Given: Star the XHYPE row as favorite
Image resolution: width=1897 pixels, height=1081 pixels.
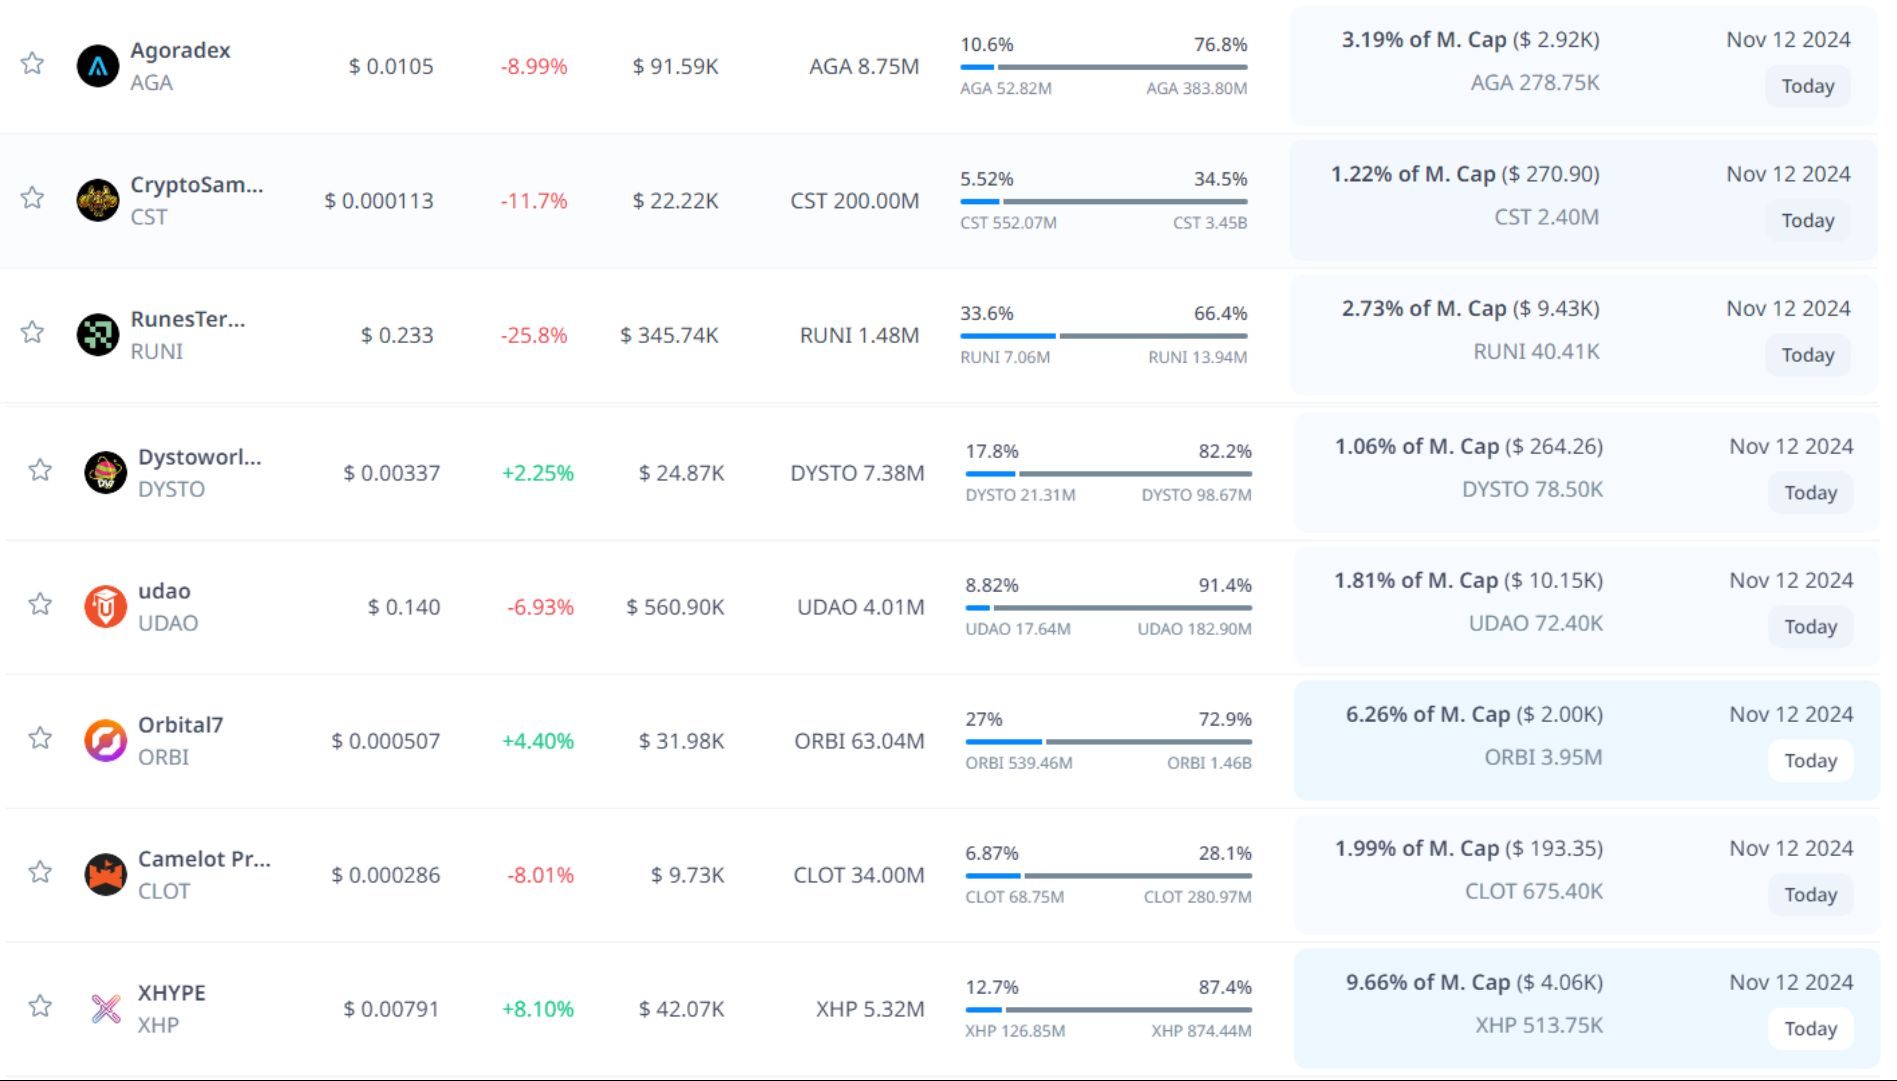Looking at the screenshot, I should (x=40, y=1006).
